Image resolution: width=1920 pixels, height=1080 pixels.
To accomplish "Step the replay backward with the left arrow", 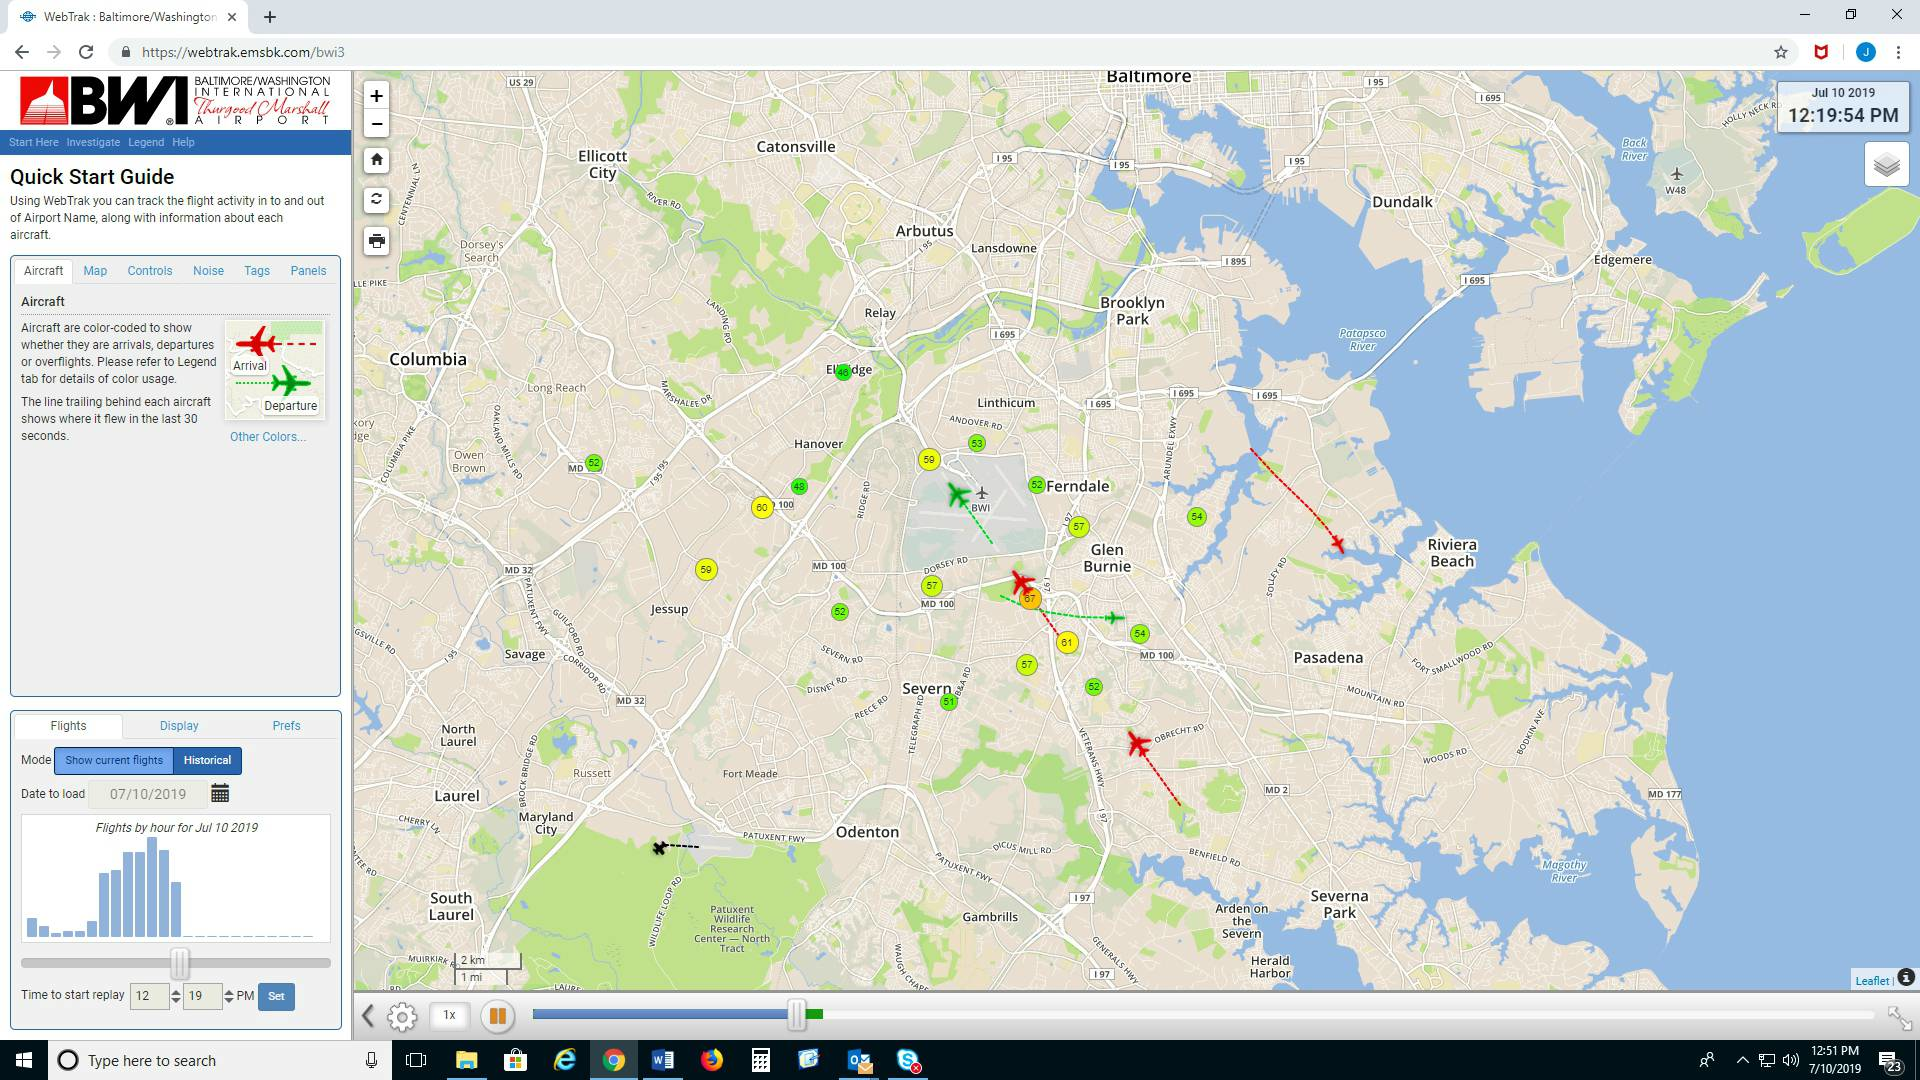I will click(x=366, y=1015).
